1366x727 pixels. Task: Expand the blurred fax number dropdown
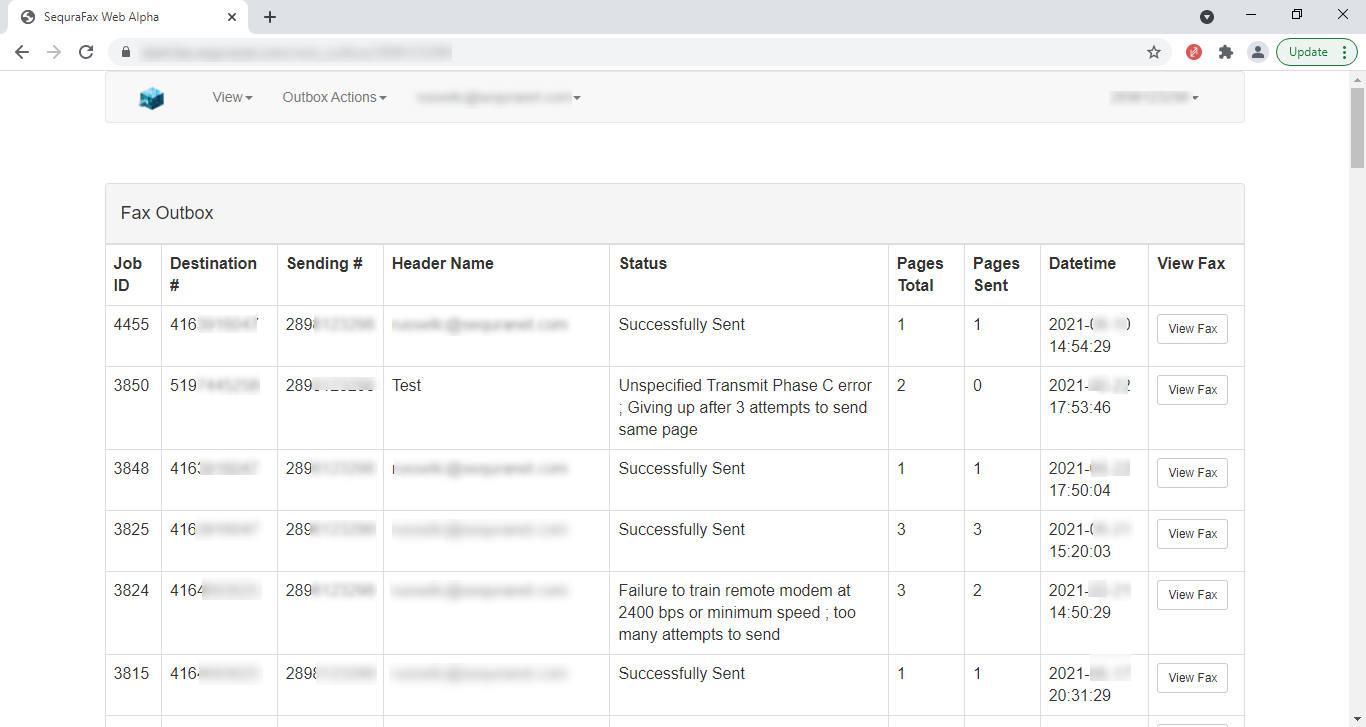pos(1154,97)
